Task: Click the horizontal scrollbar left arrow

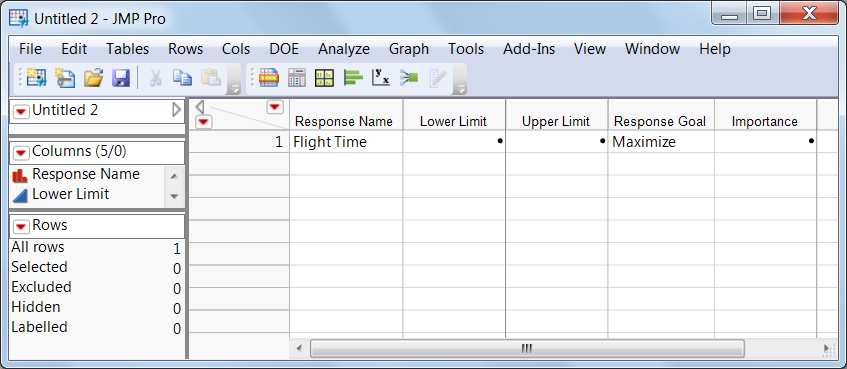Action: click(300, 348)
